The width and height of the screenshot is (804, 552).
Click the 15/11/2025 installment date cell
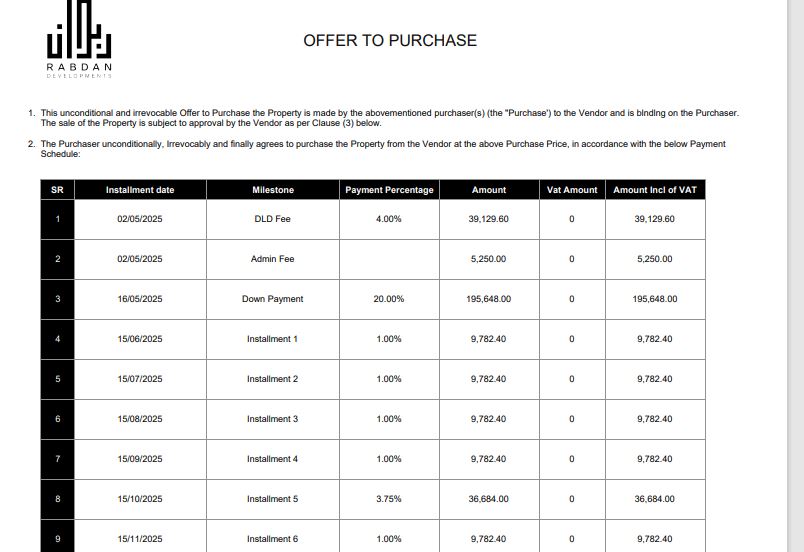pyautogui.click(x=140, y=537)
